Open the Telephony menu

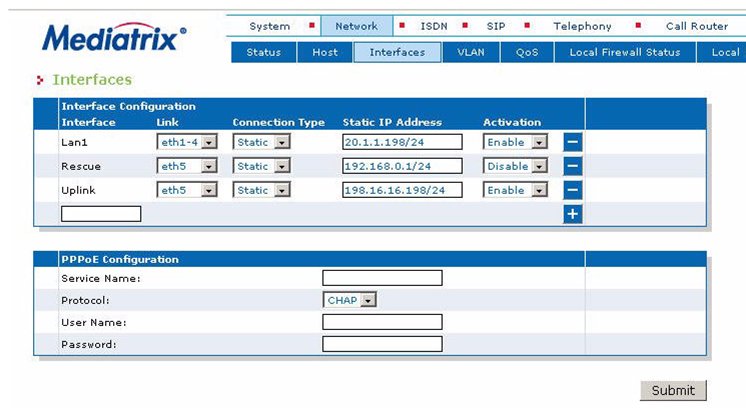pos(582,26)
